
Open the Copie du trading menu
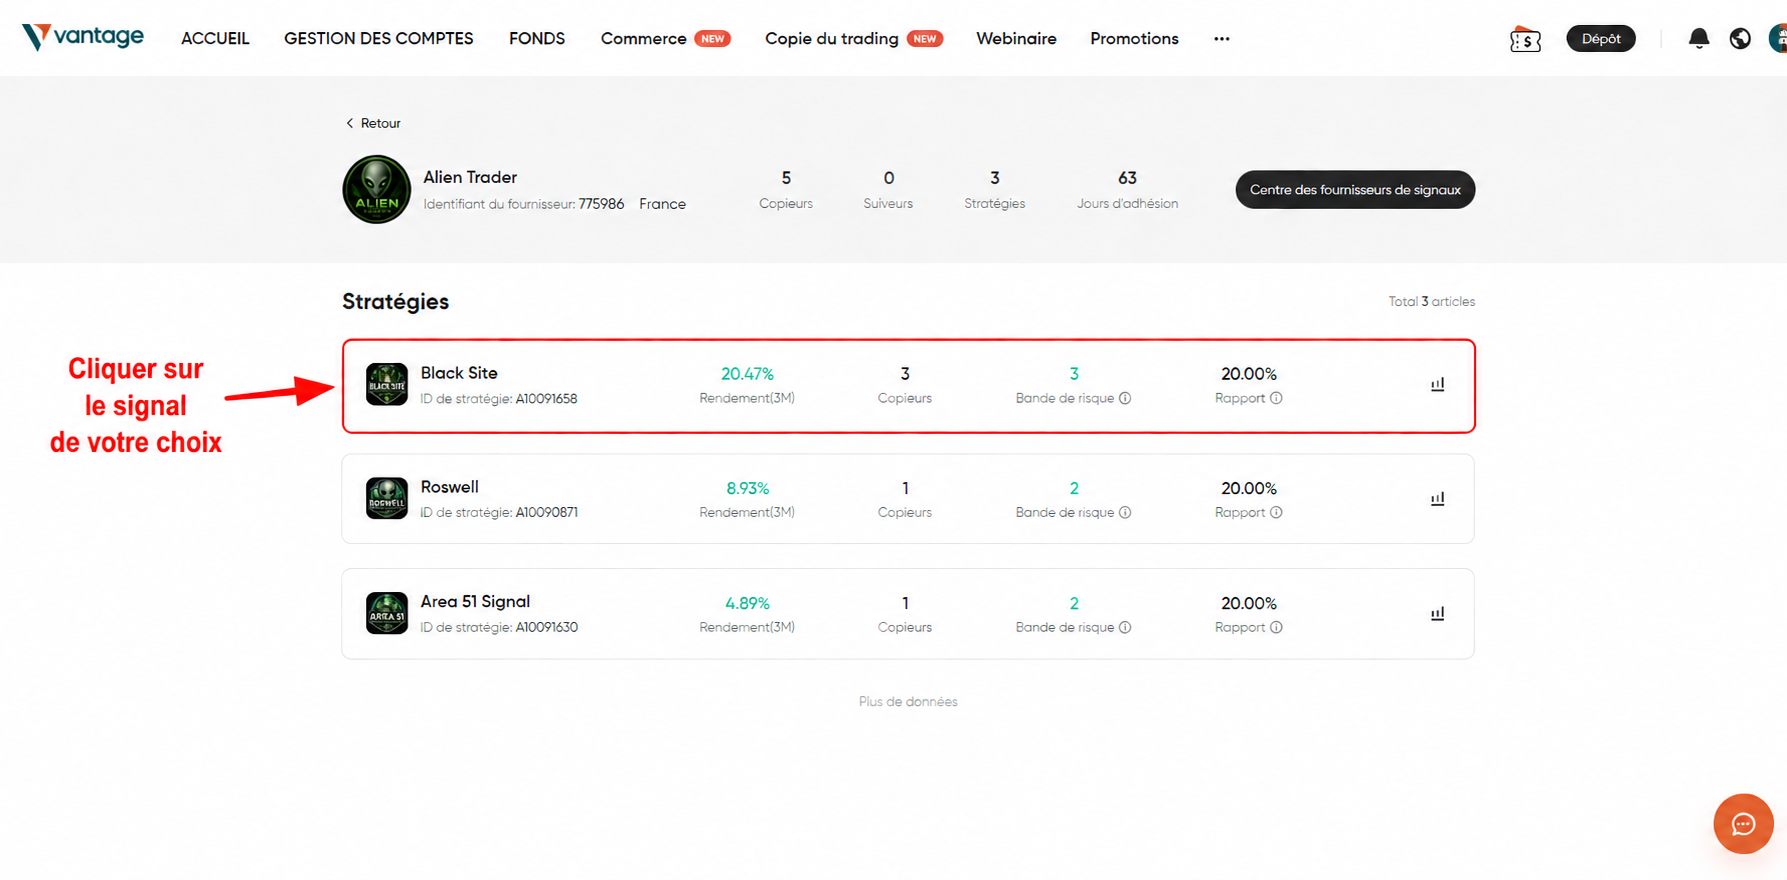click(831, 39)
